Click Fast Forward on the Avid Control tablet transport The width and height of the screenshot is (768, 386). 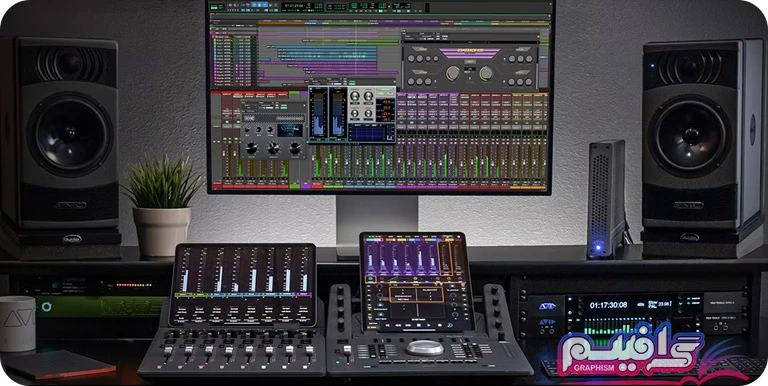pos(408,325)
